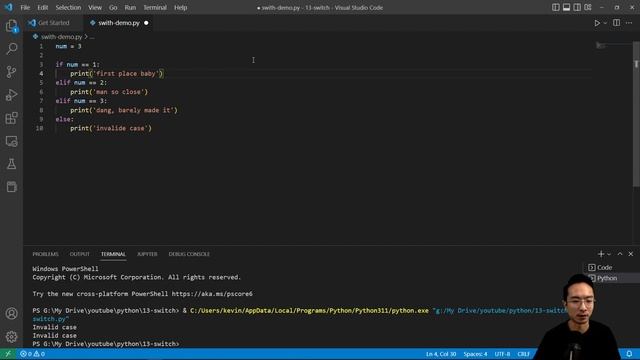Open the Search view
The width and height of the screenshot is (640, 360).
click(11, 49)
